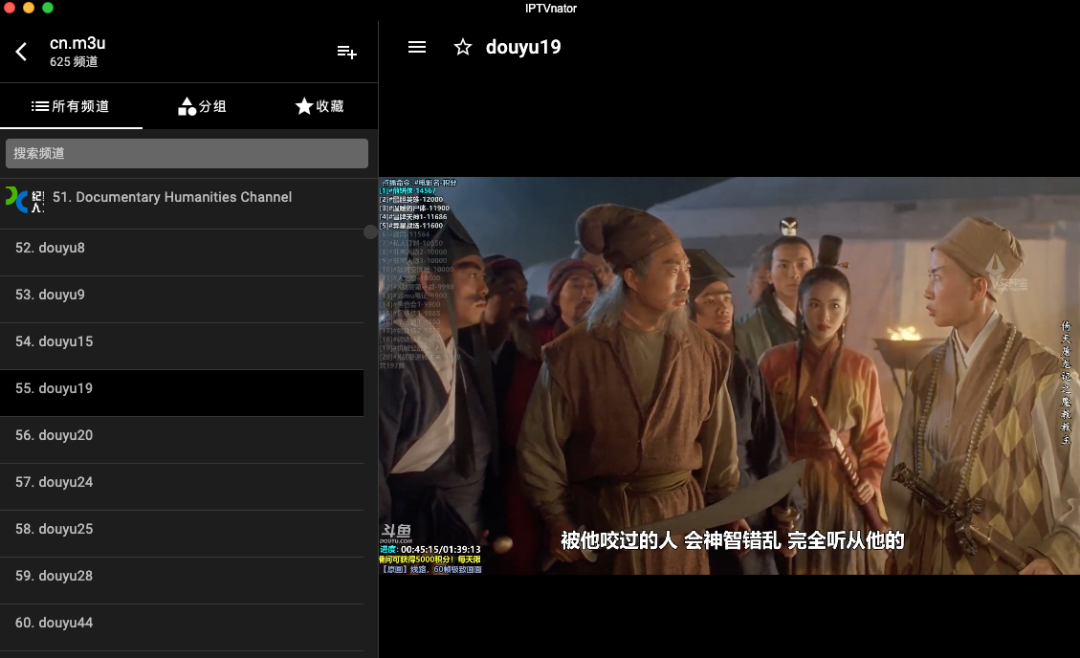Switch to channel 56. douyu20
The width and height of the screenshot is (1080, 658).
(66, 436)
